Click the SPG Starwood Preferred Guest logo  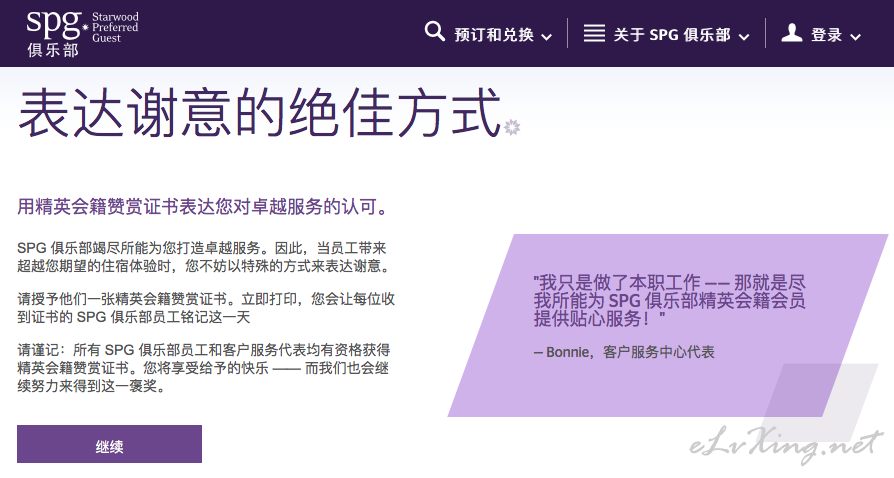pos(82,33)
